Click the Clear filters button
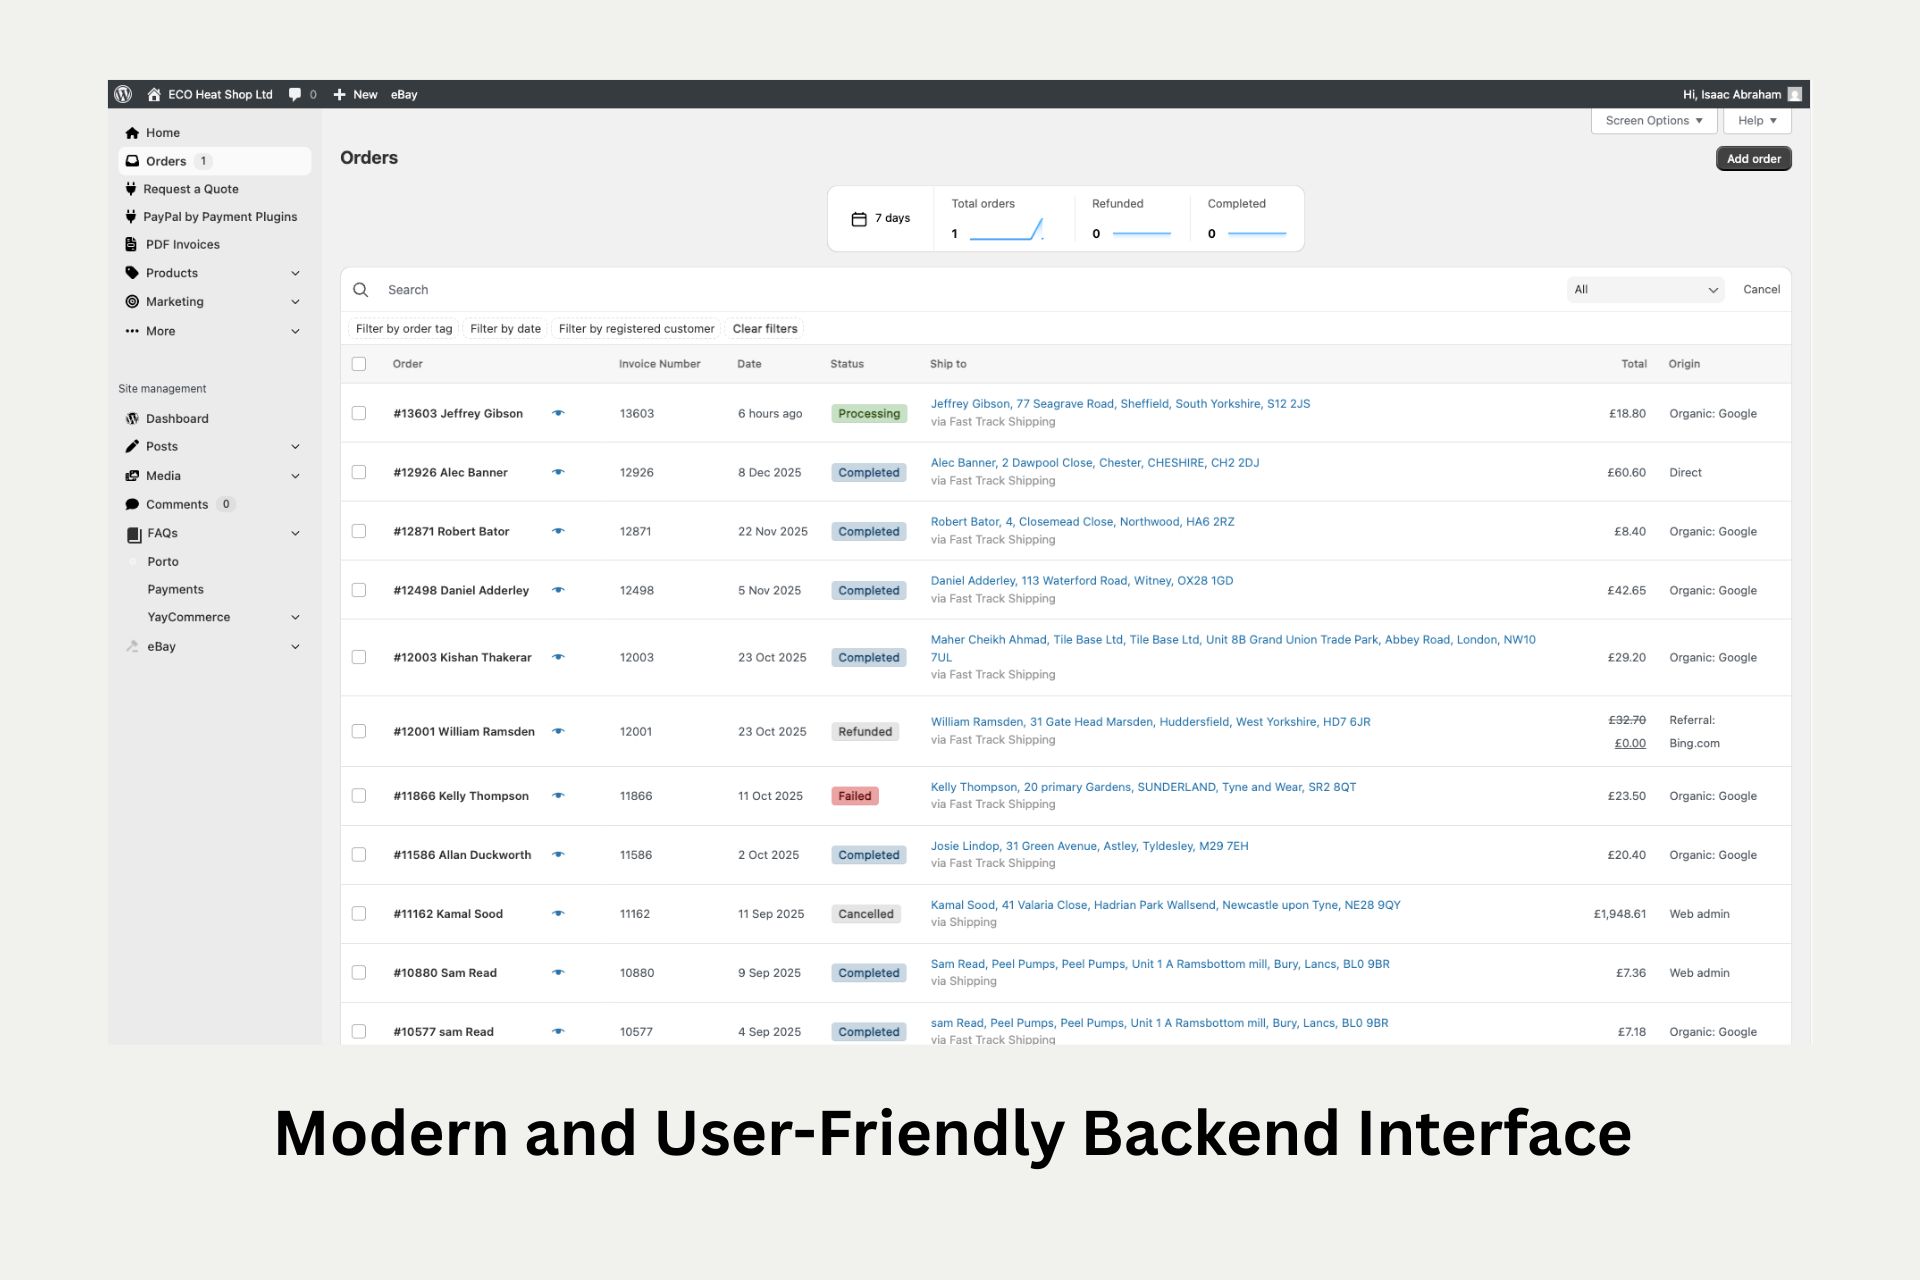Screen dimensions: 1920x1280 (765, 329)
